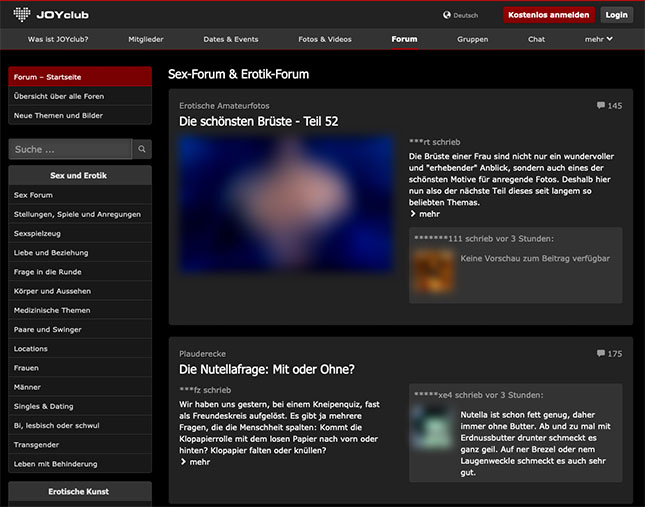645x507 pixels.
Task: Open 'Liebe und Beziehung' forum
Action: (80, 252)
